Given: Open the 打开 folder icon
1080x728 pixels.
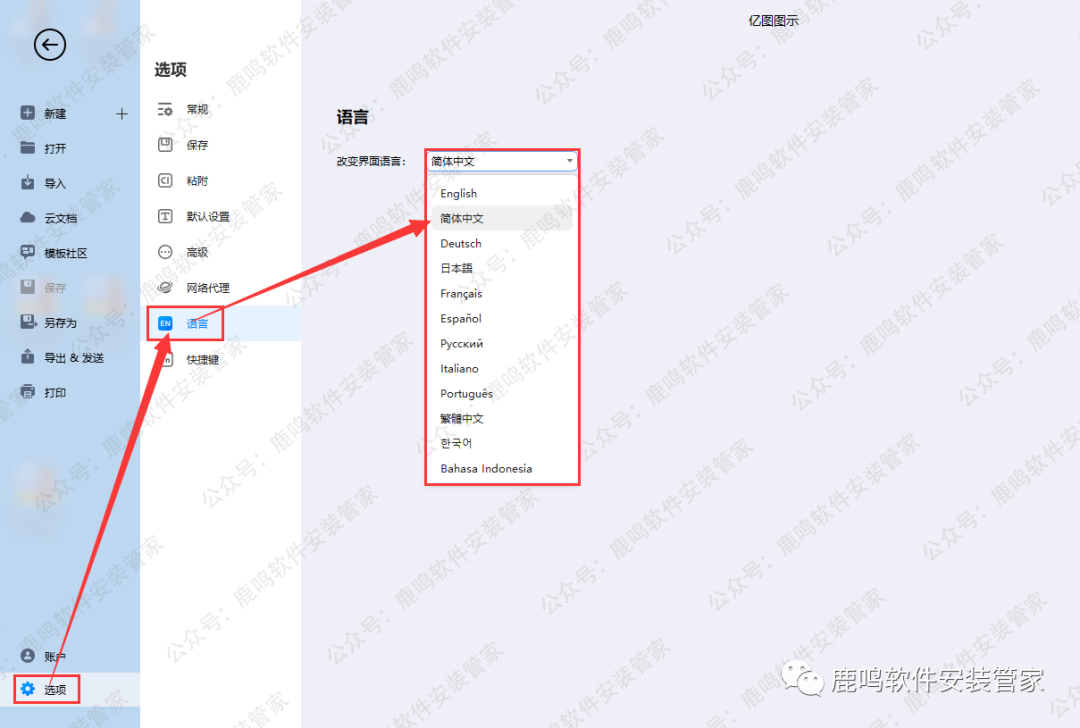Looking at the screenshot, I should (x=28, y=148).
